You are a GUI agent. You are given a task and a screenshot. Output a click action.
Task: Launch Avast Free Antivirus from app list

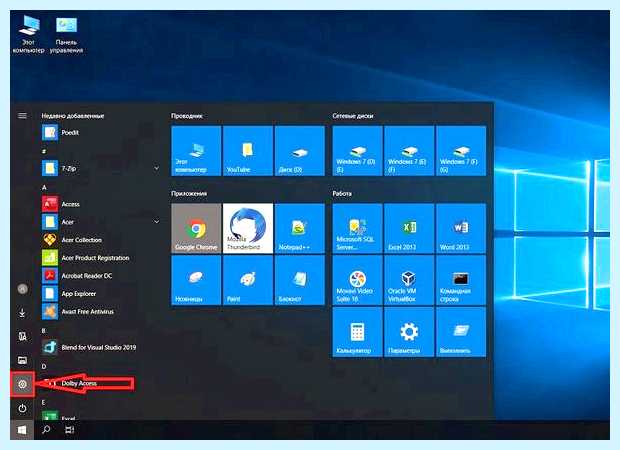coord(101,312)
